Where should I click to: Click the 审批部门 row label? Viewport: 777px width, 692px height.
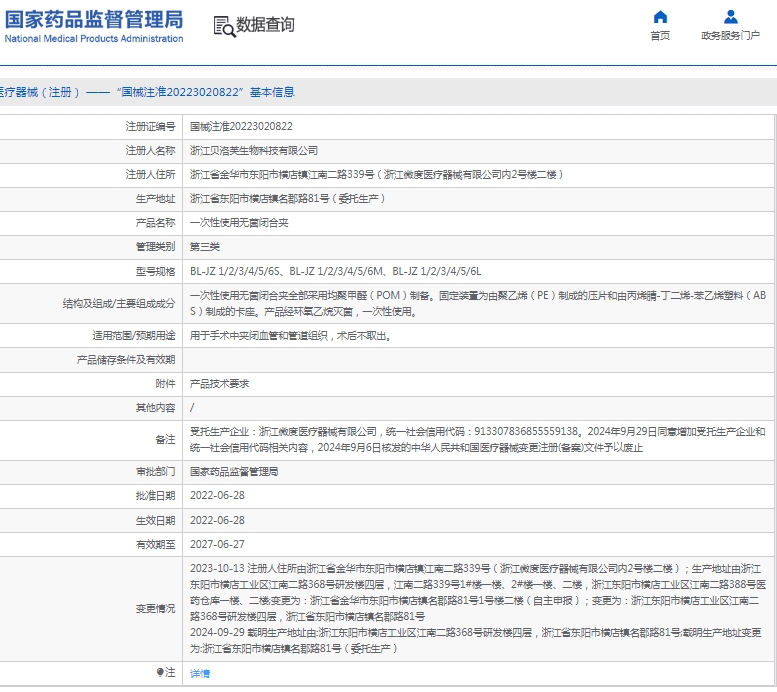coord(155,471)
